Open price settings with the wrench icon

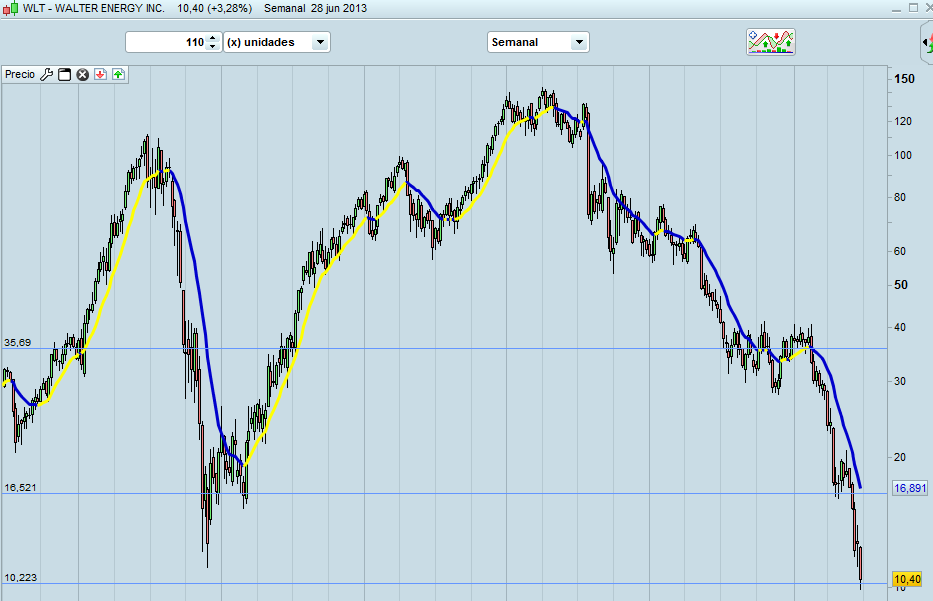[x=46, y=74]
